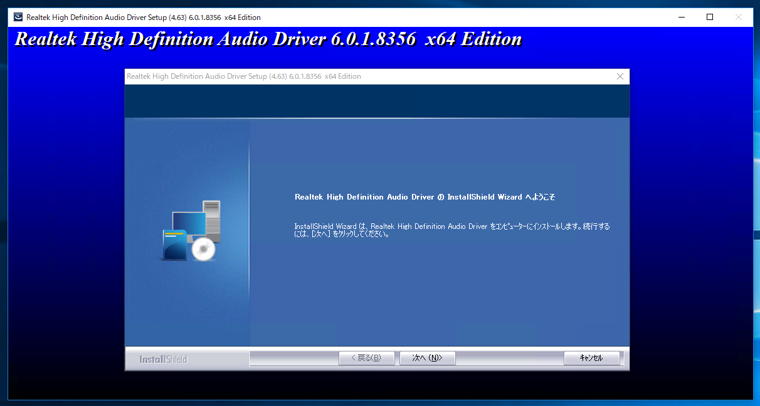The image size is (760, 406).
Task: Click the computer and disc installer graphic
Action: pyautogui.click(x=191, y=230)
